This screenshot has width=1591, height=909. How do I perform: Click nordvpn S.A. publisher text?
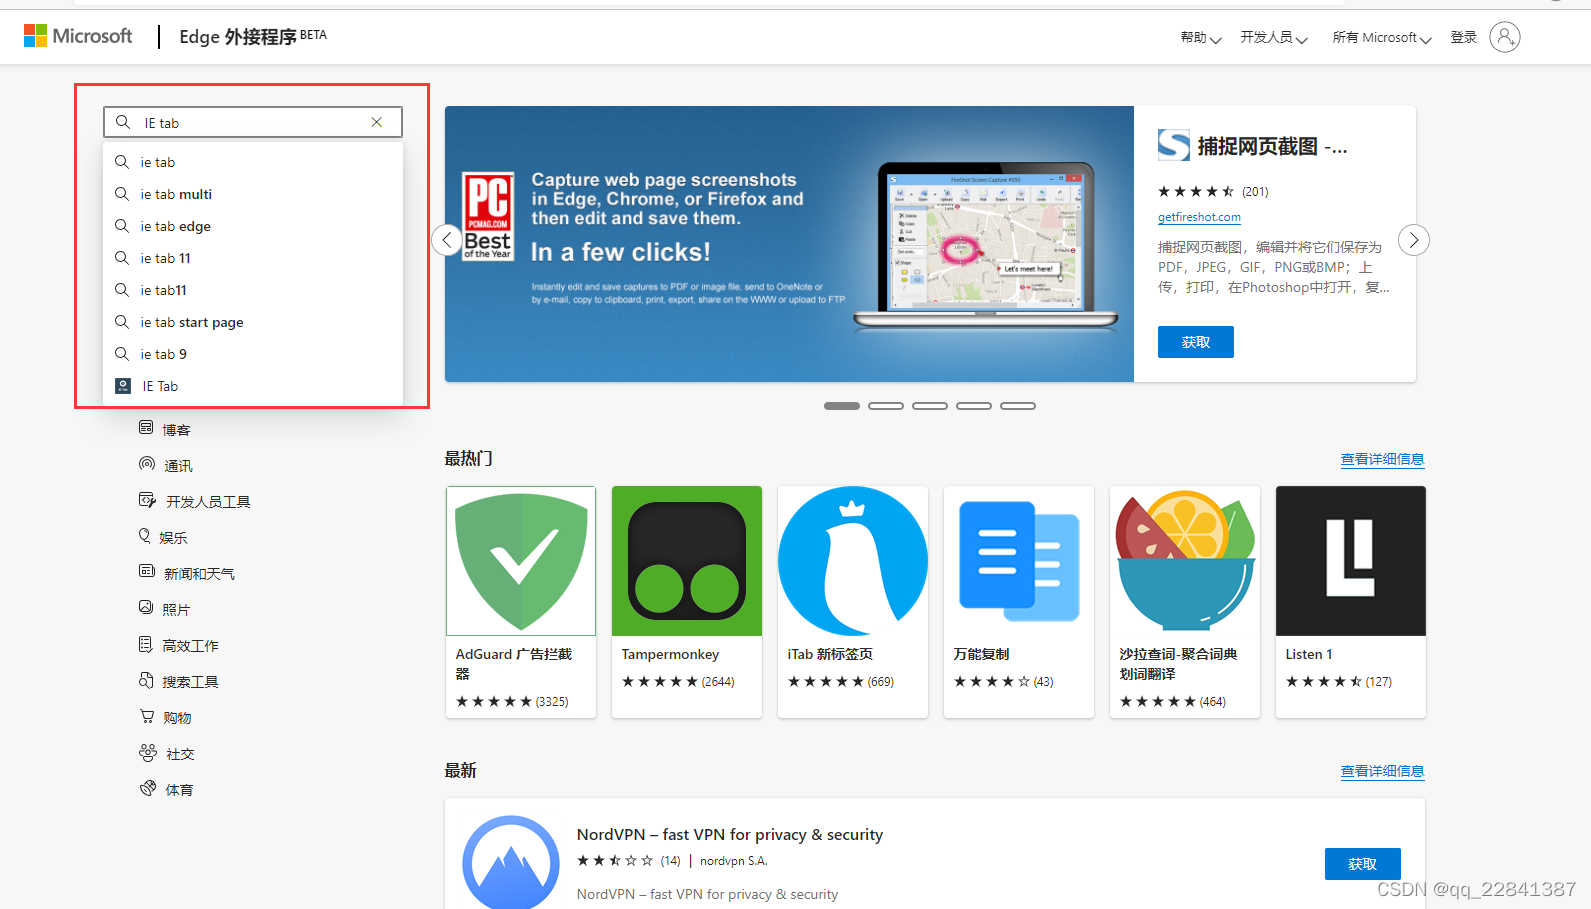(x=734, y=861)
